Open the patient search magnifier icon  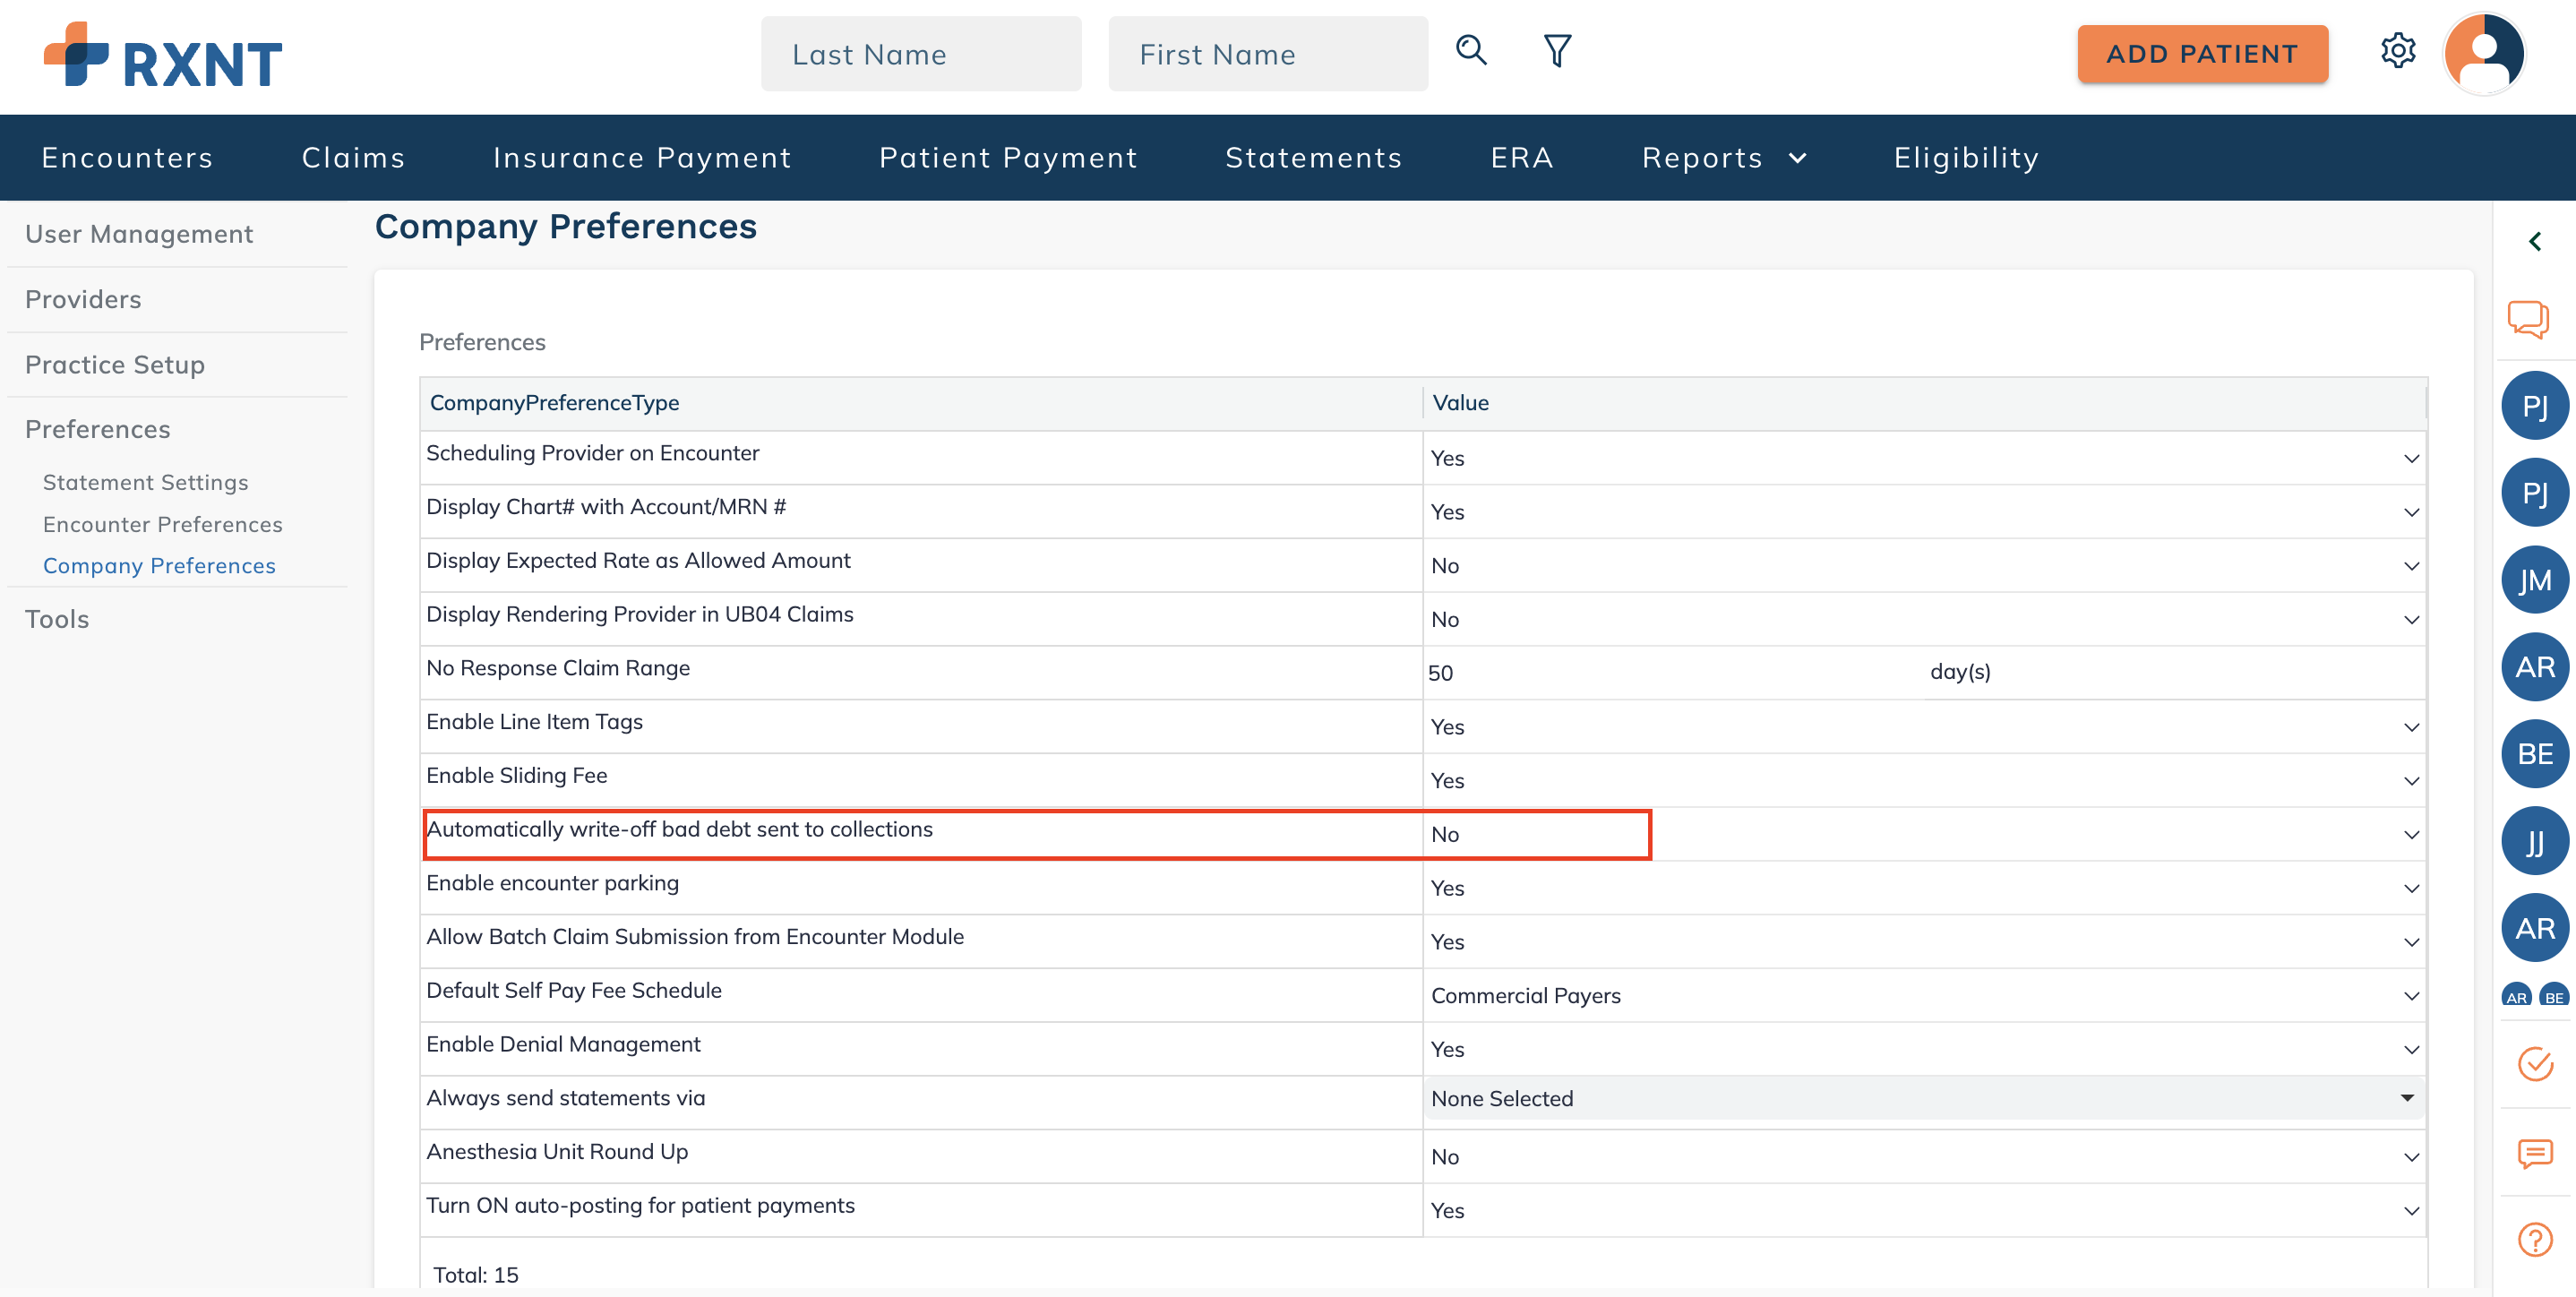[x=1470, y=51]
